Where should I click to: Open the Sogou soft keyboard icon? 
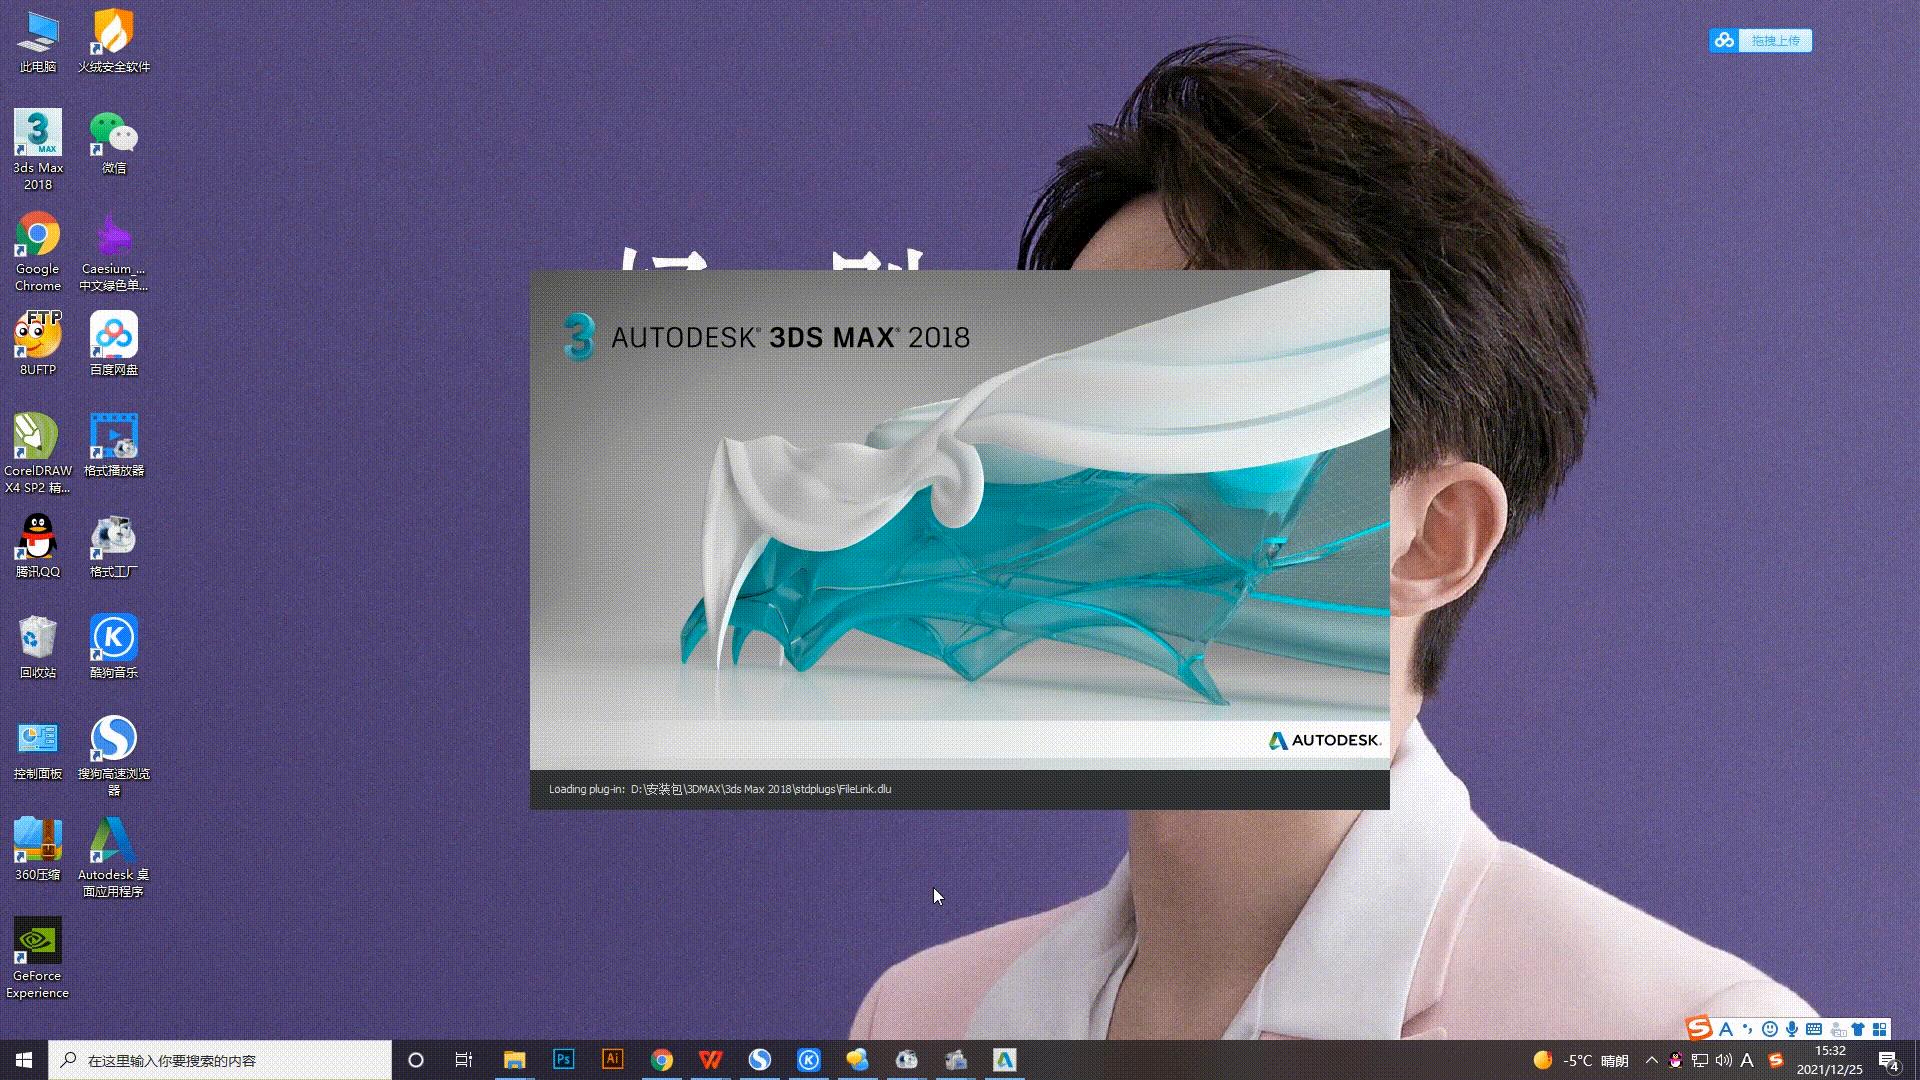1814,1029
